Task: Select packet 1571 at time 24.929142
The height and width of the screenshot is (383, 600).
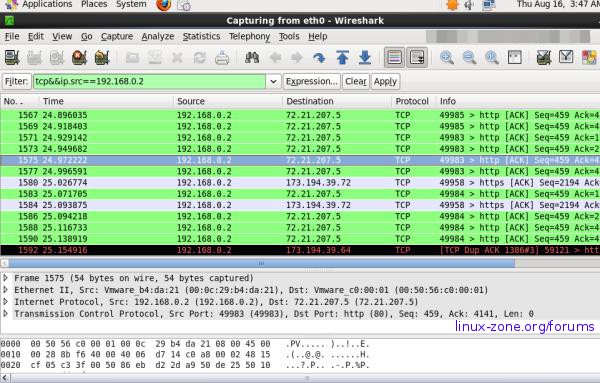Action: coord(300,137)
